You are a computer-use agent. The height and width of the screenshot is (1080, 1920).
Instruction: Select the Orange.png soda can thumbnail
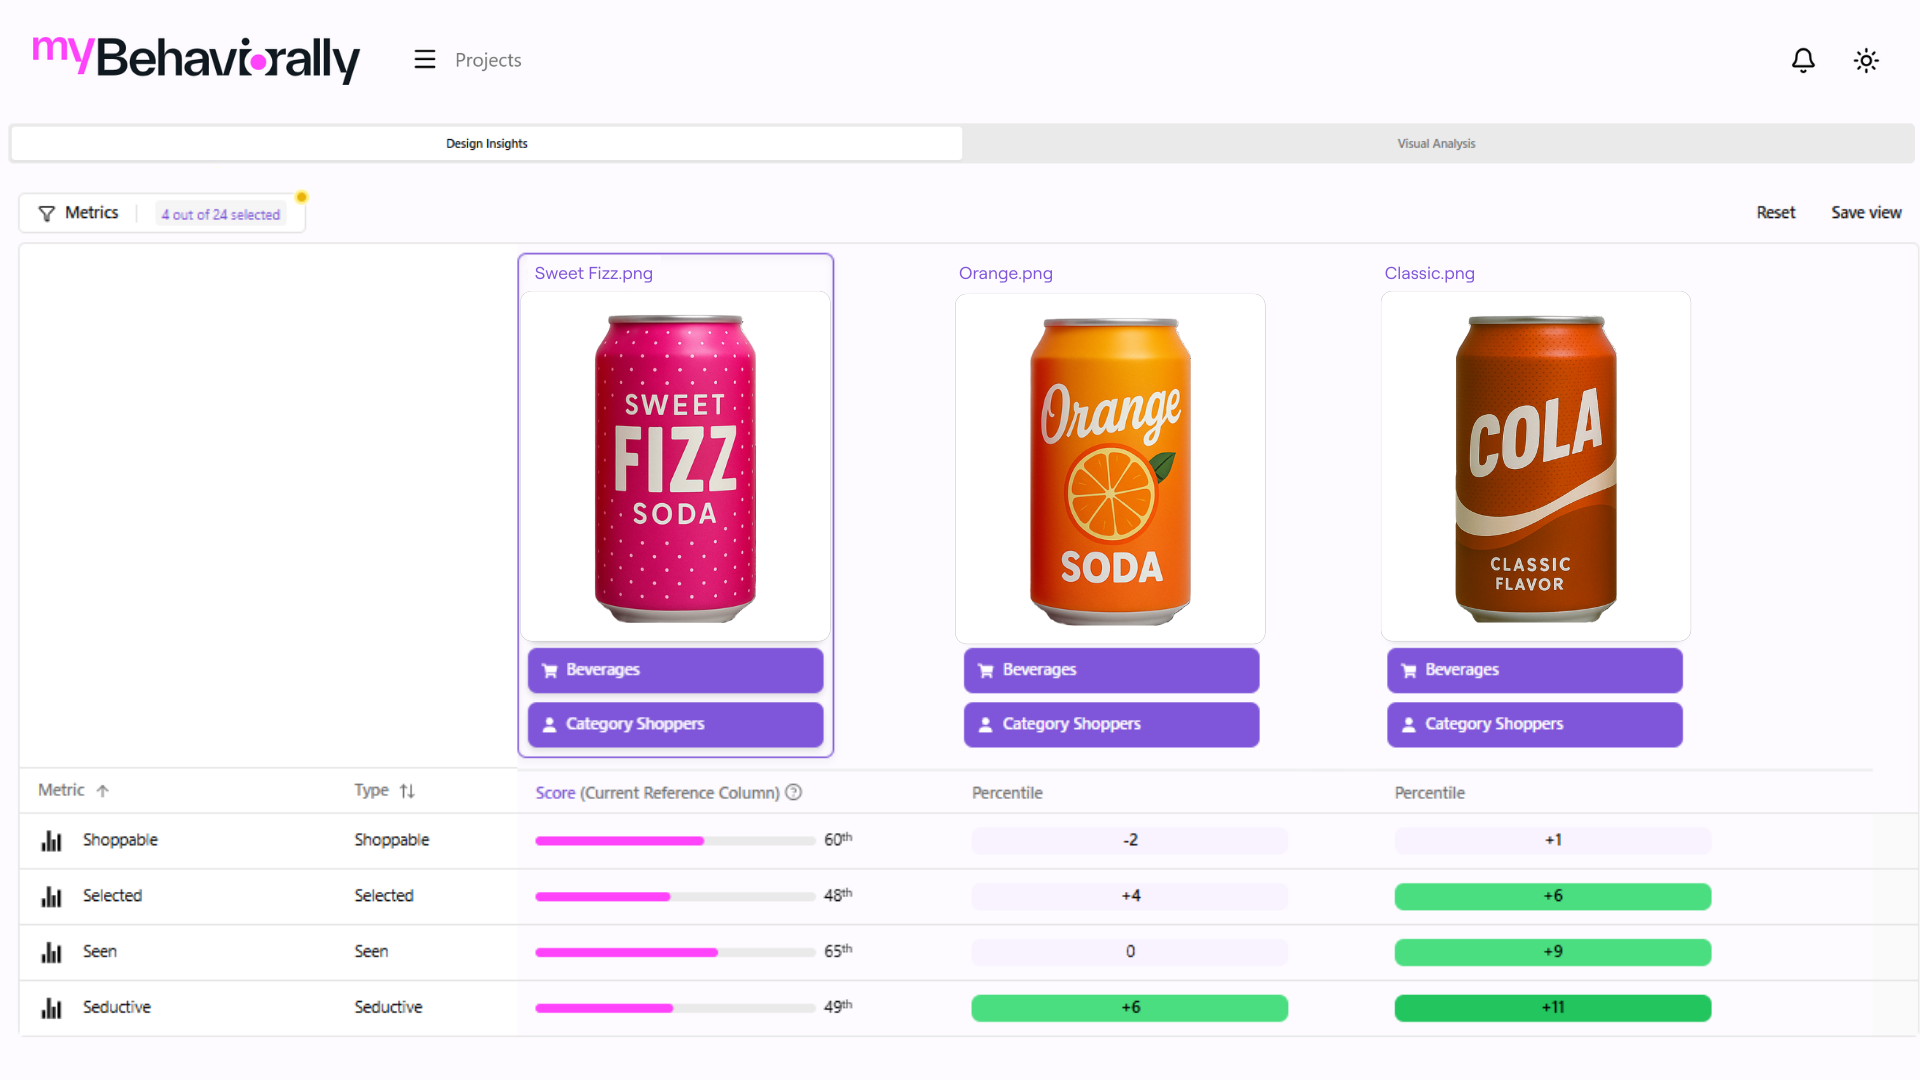1110,468
